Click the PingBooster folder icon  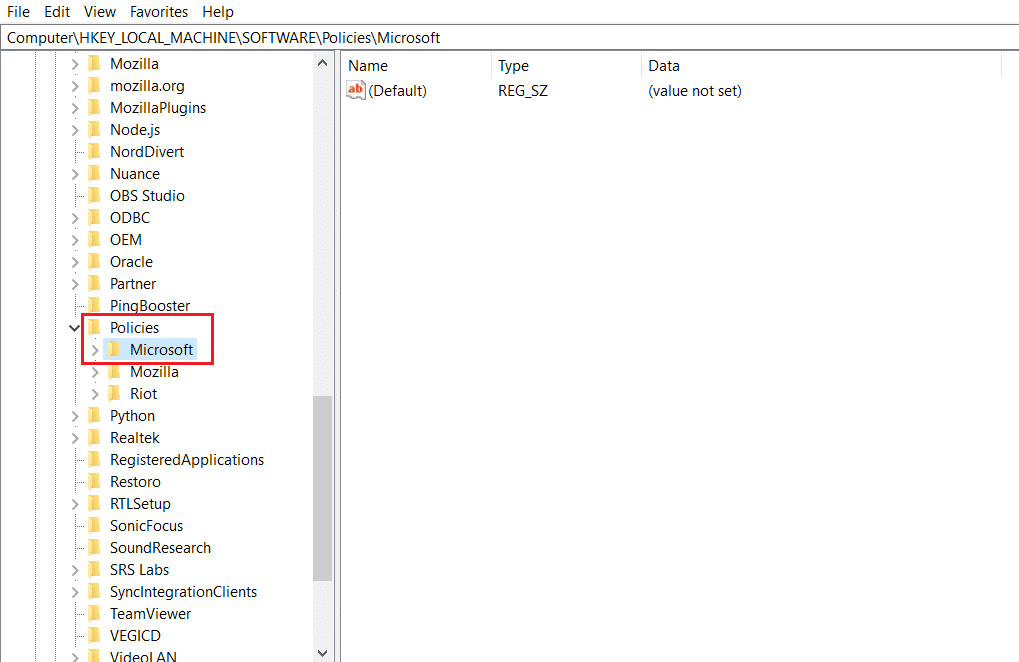click(94, 305)
